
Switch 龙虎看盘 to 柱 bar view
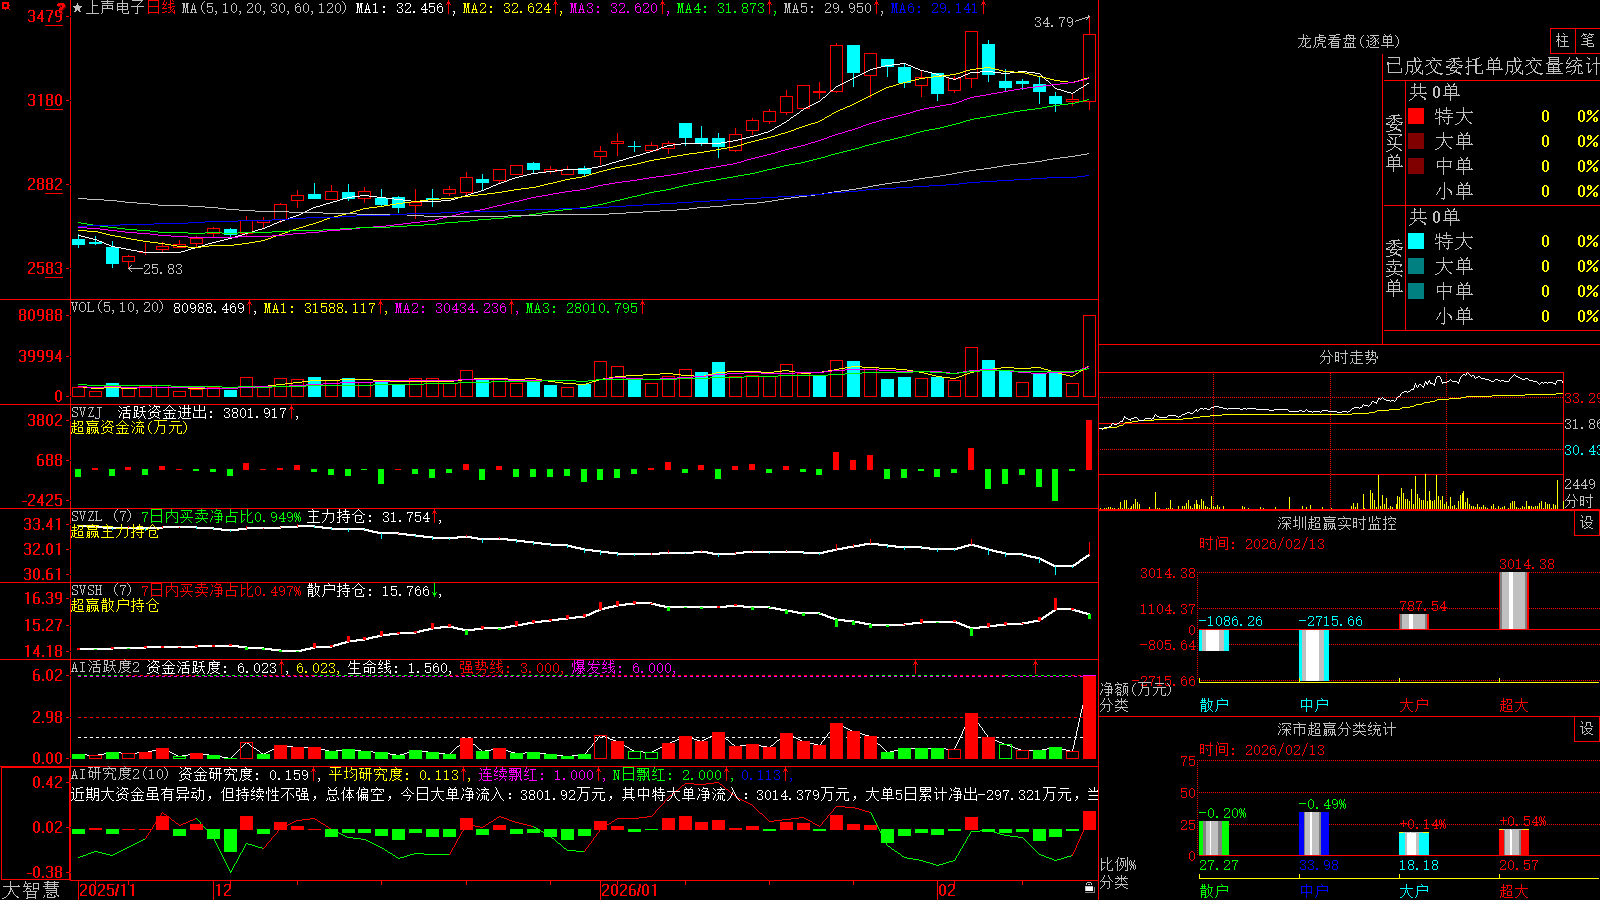1562,41
